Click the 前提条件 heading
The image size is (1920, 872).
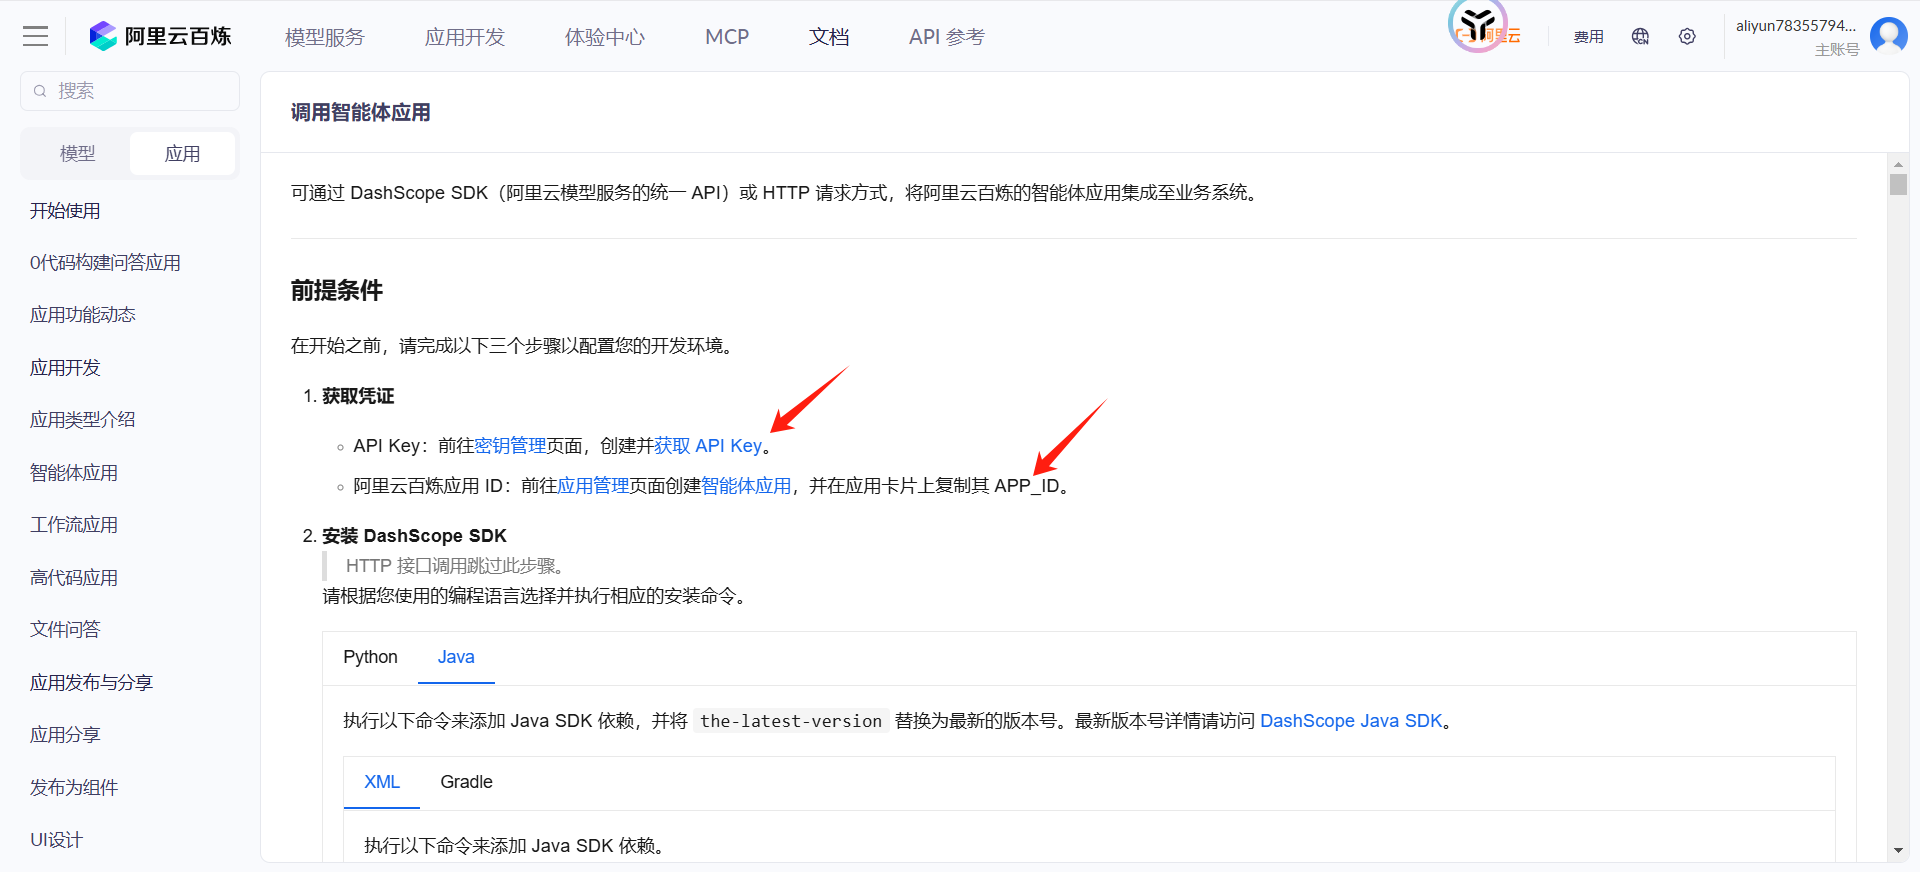coord(337,291)
